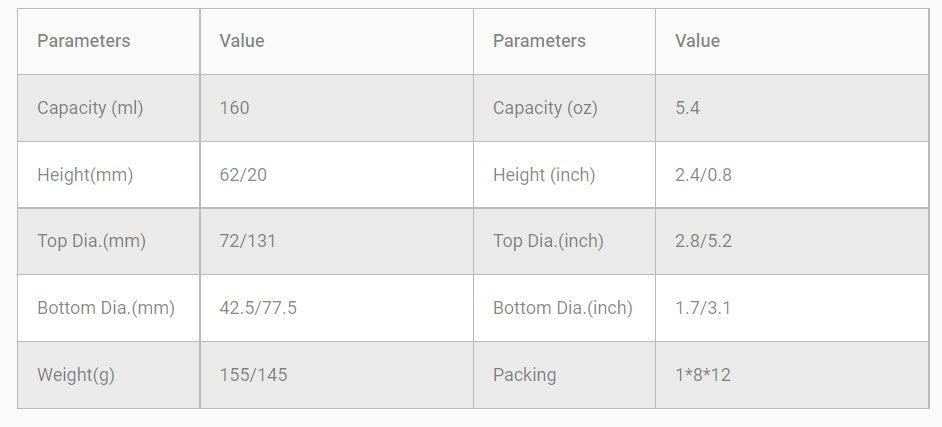Click the Capacity (oz) label
The image size is (942, 427).
click(x=545, y=108)
